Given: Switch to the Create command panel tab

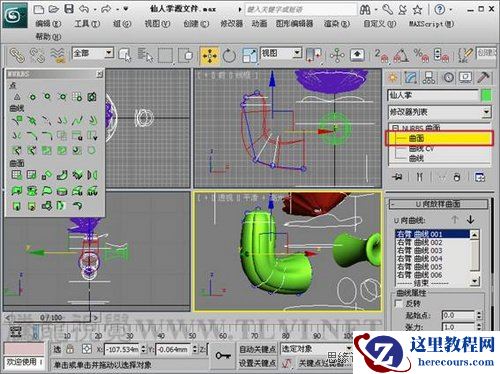Looking at the screenshot, I should tap(393, 77).
